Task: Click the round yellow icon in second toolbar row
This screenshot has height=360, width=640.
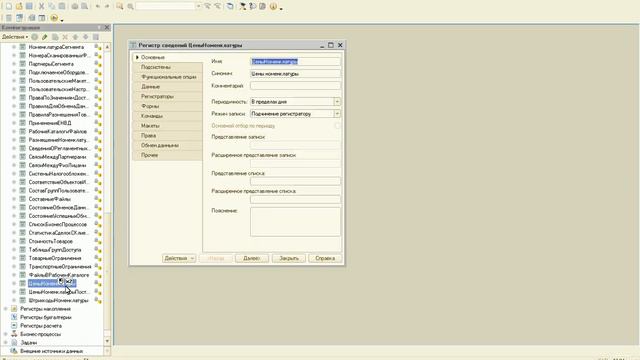Action: [54, 18]
